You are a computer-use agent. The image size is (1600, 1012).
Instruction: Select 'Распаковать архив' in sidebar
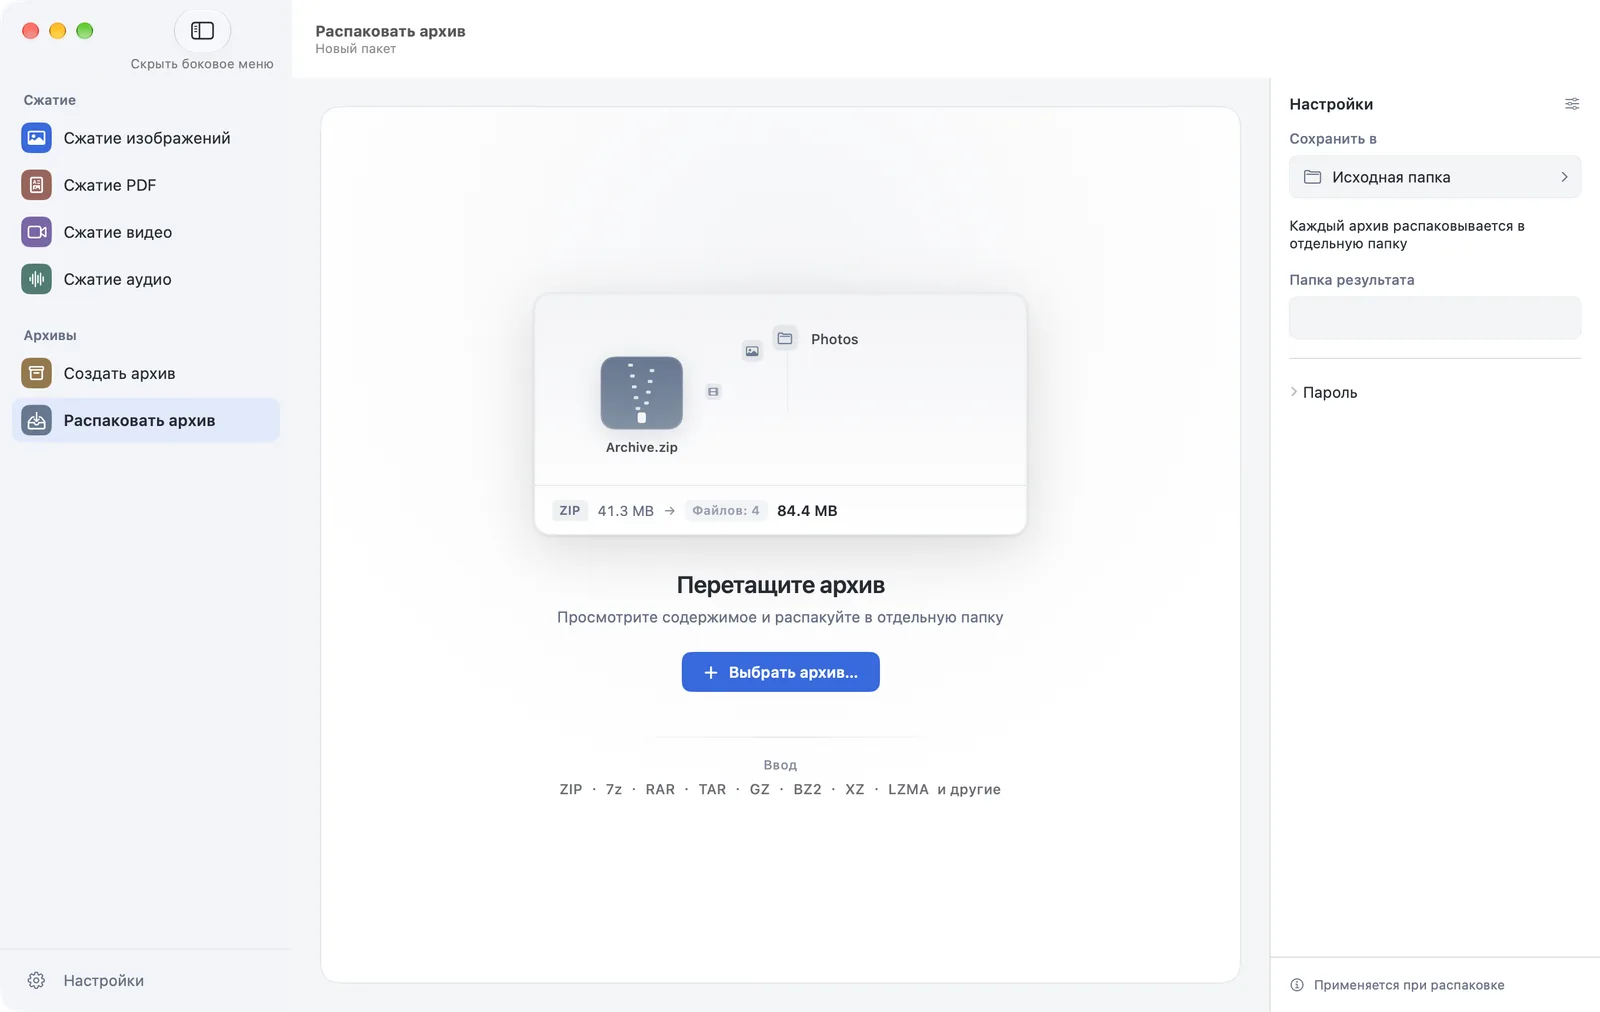[146, 420]
